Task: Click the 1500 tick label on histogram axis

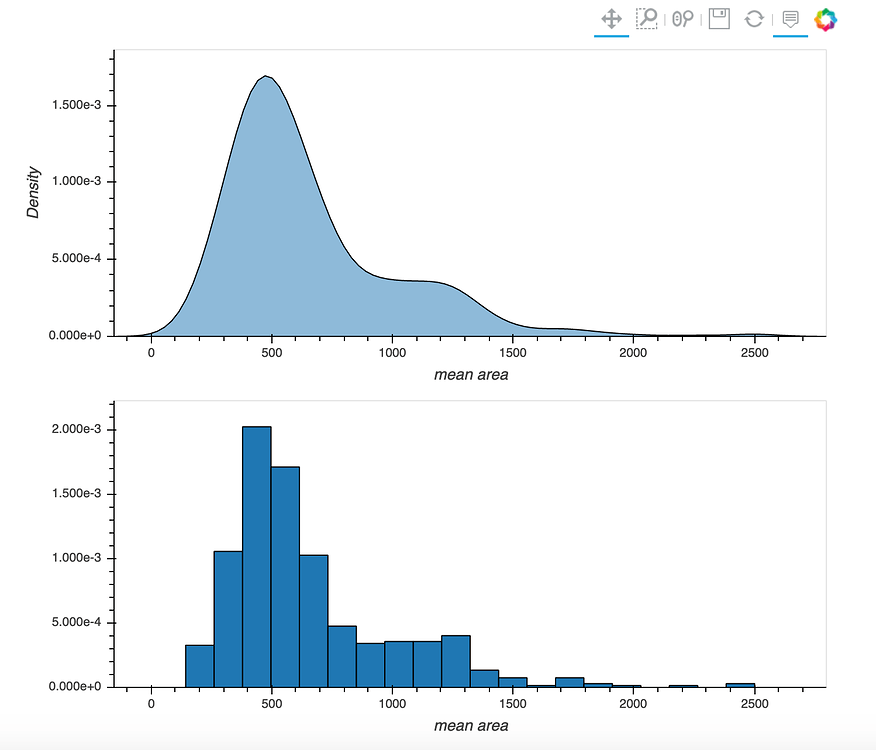Action: [513, 702]
